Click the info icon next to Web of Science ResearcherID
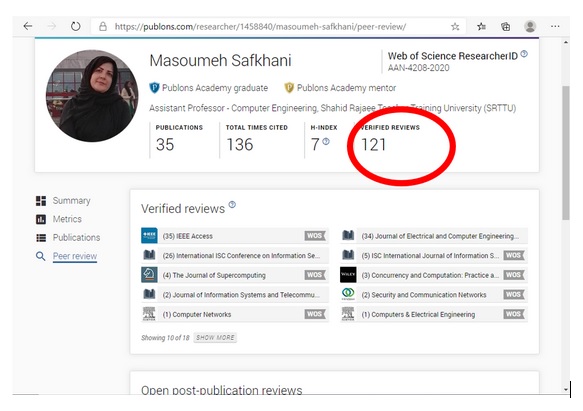The image size is (583, 411). pos(524,54)
